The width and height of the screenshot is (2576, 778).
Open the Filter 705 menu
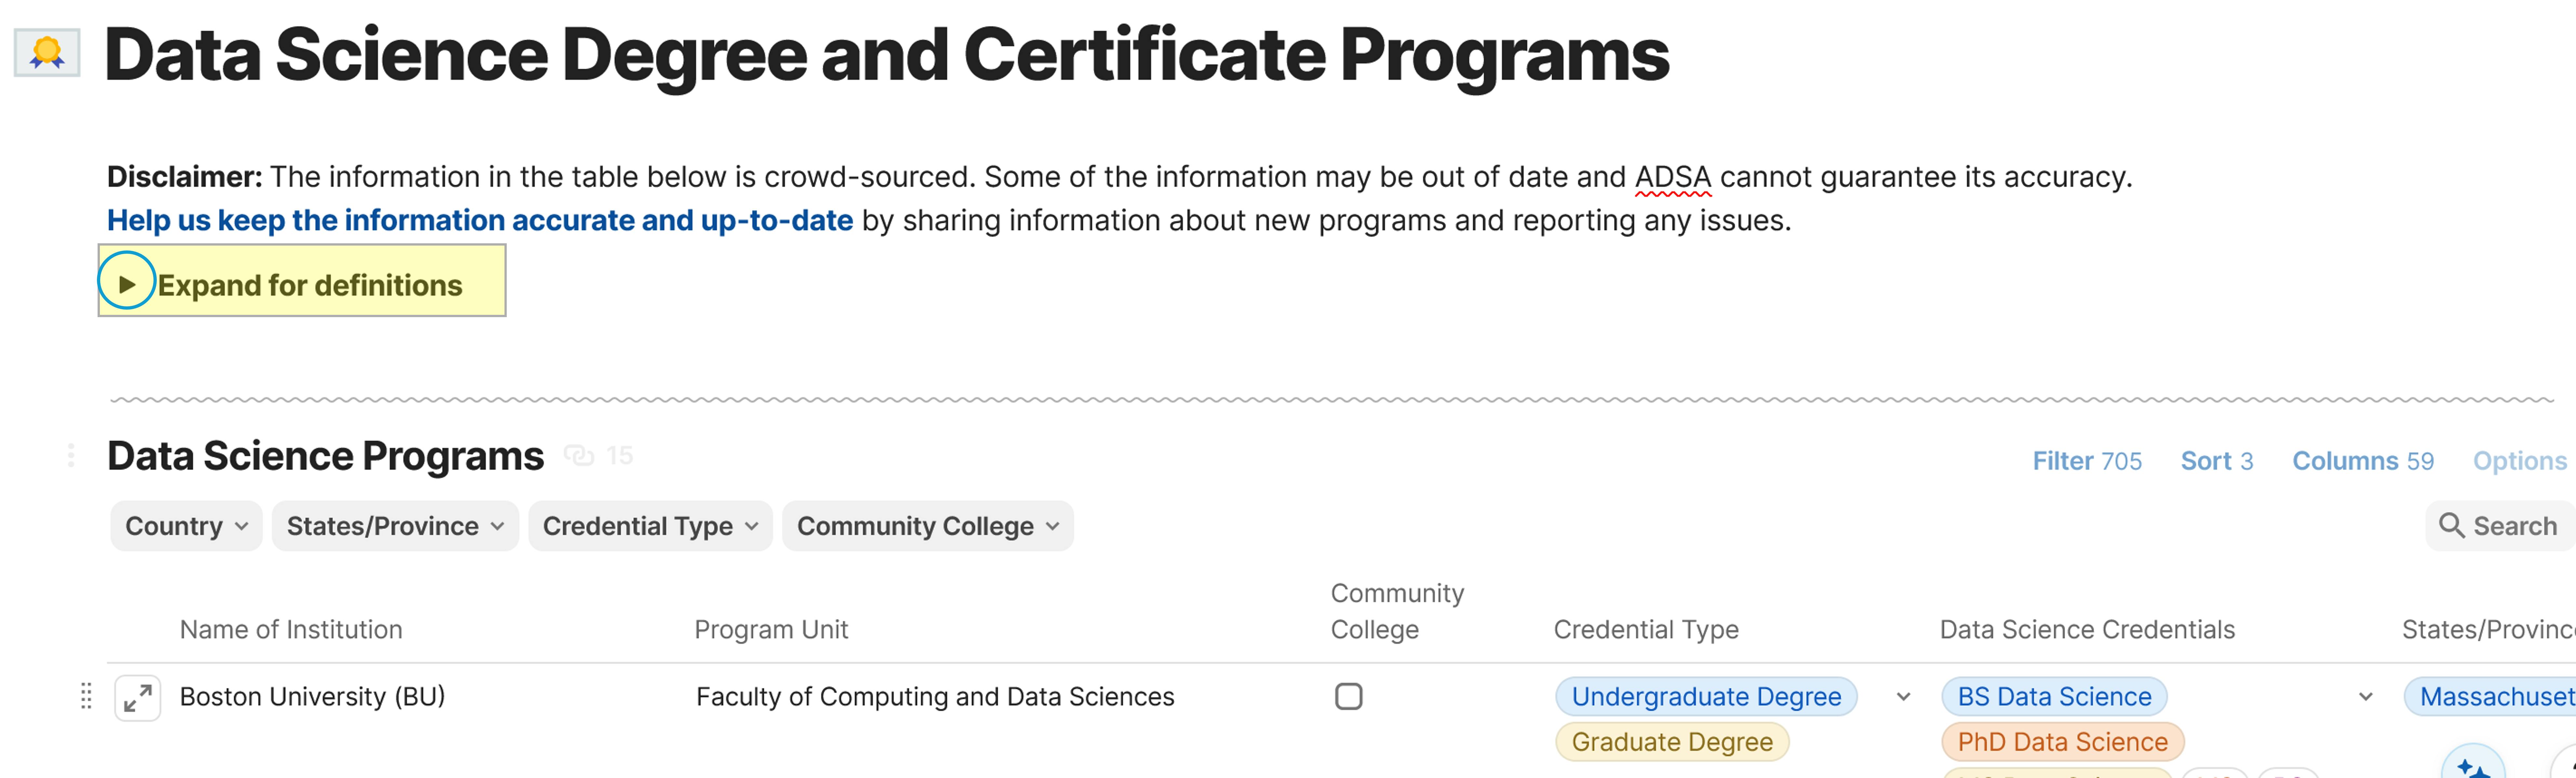tap(2087, 461)
